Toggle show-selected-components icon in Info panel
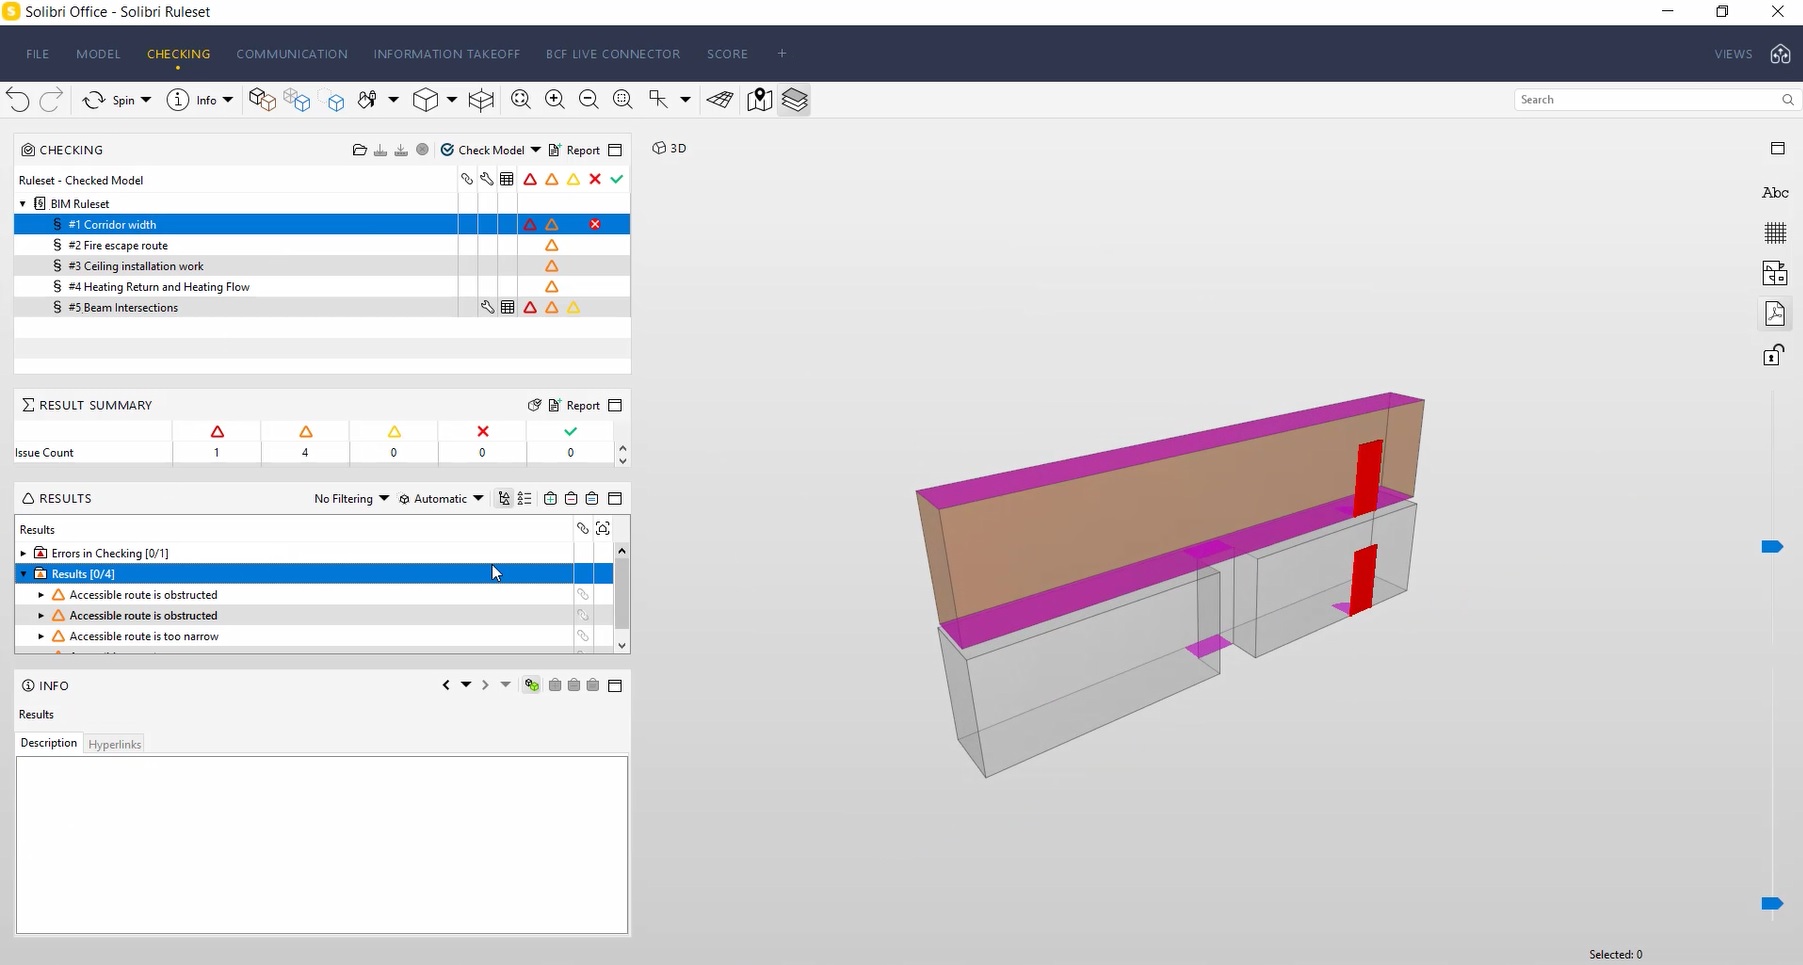The width and height of the screenshot is (1803, 965). click(532, 685)
